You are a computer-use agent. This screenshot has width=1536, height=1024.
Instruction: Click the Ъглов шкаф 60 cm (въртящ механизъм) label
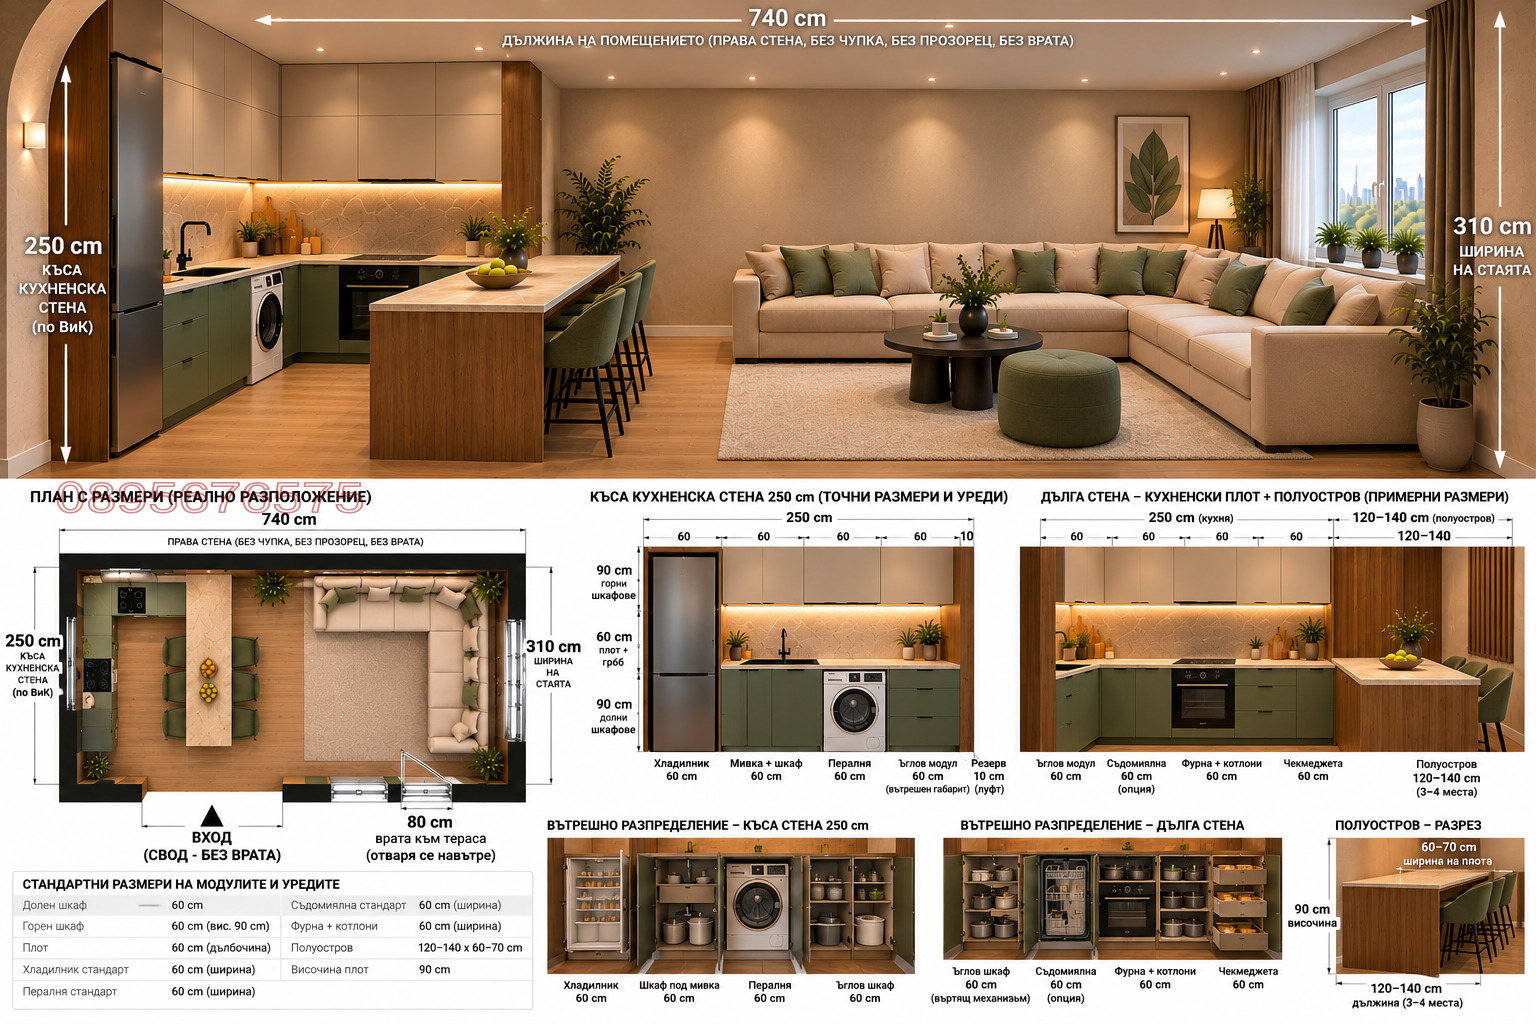click(981, 985)
